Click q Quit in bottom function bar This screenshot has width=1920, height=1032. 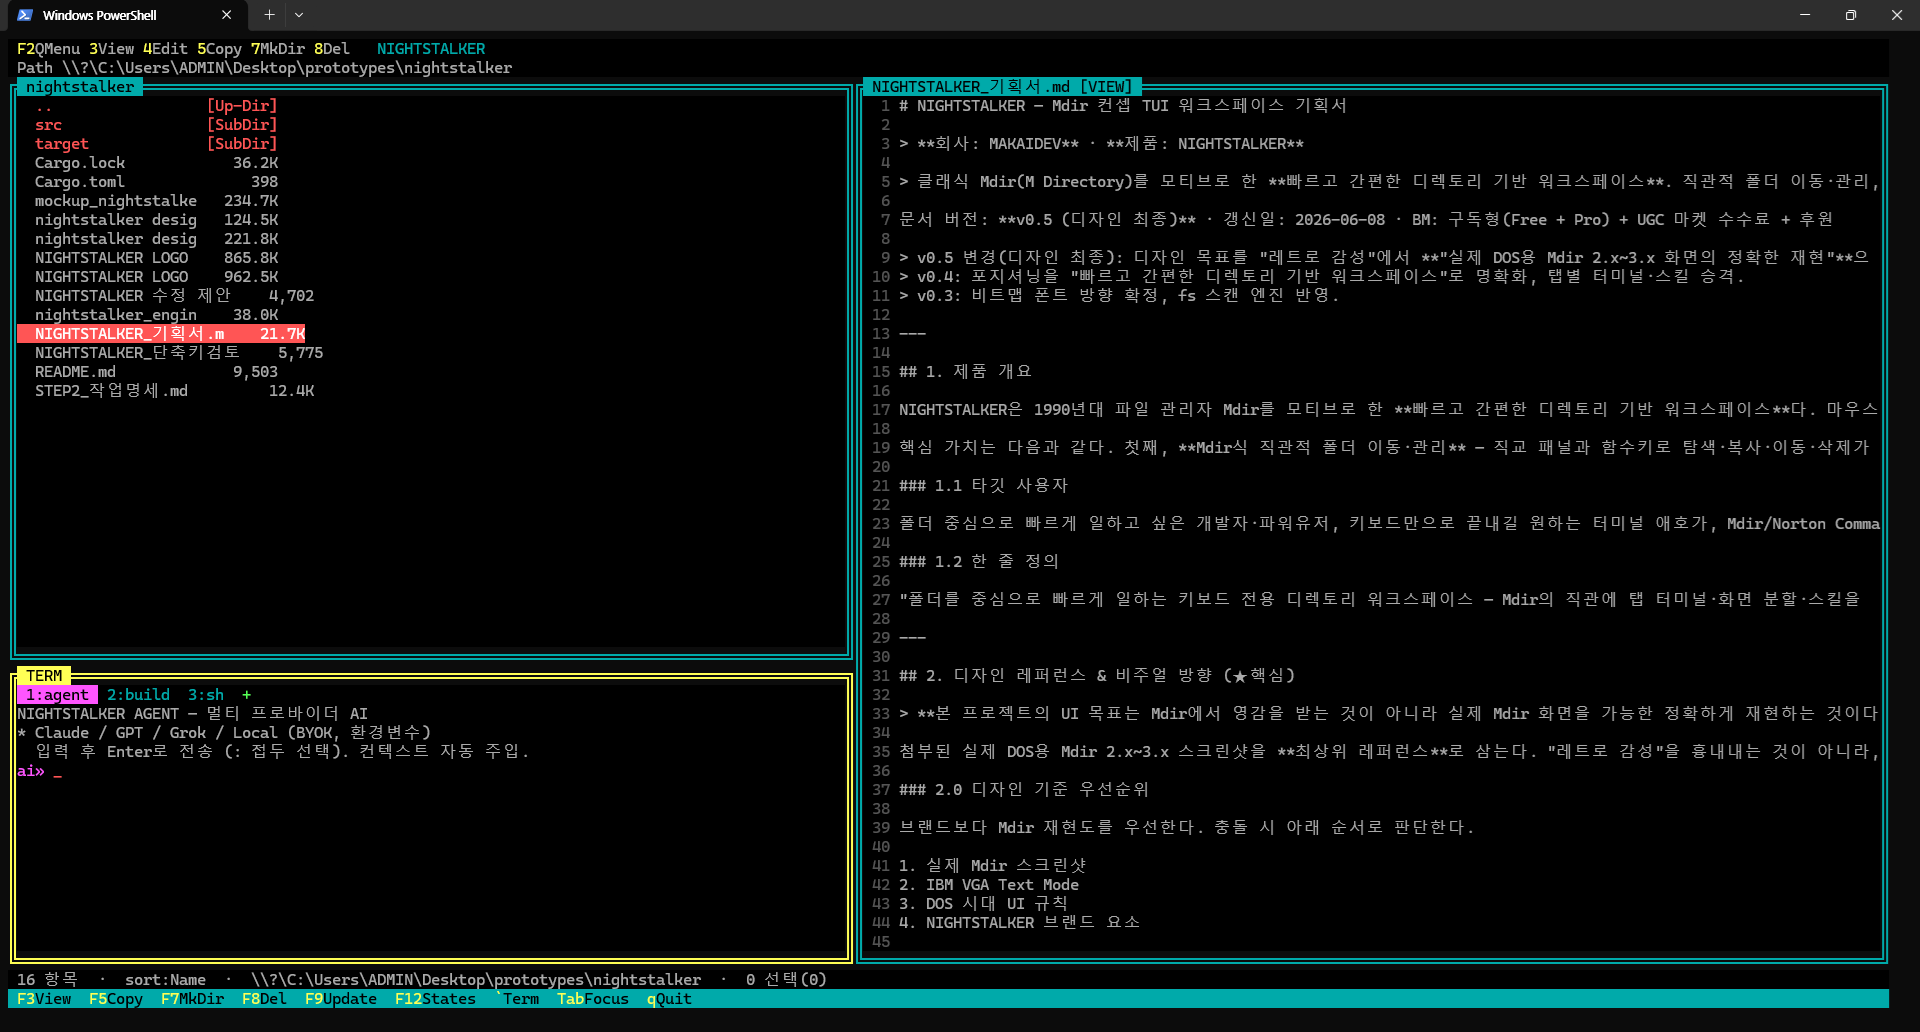pos(669,999)
